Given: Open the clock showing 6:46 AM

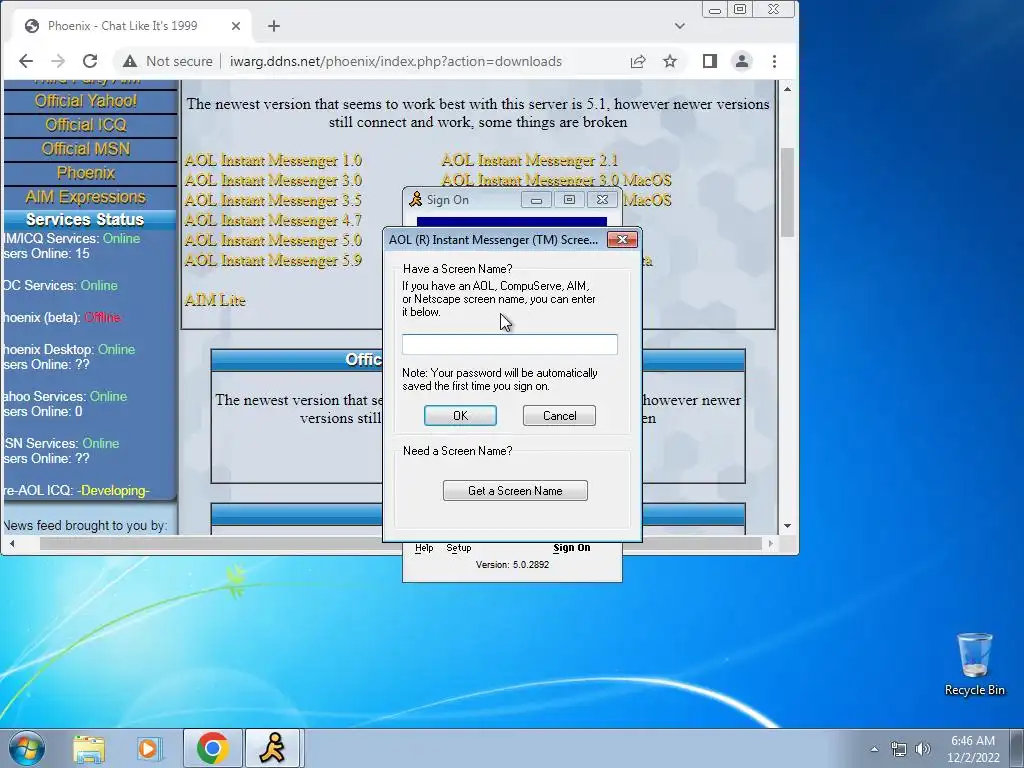Looking at the screenshot, I should click(973, 749).
